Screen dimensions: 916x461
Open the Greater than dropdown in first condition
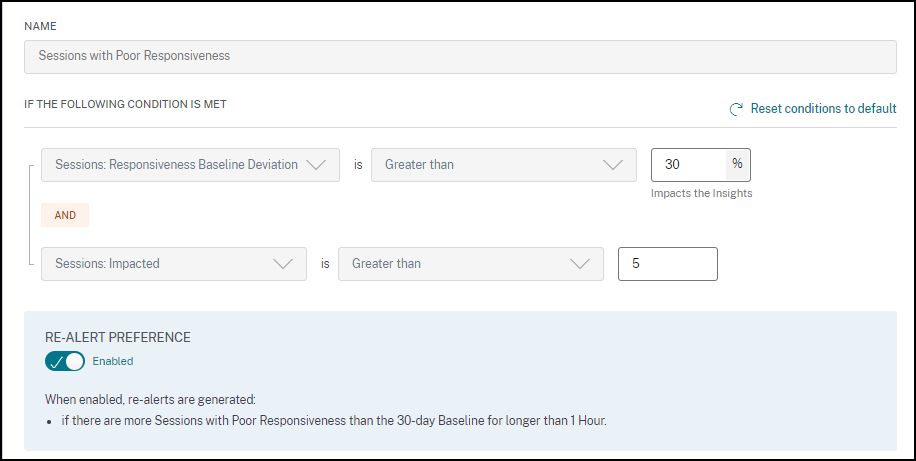tap(490, 165)
